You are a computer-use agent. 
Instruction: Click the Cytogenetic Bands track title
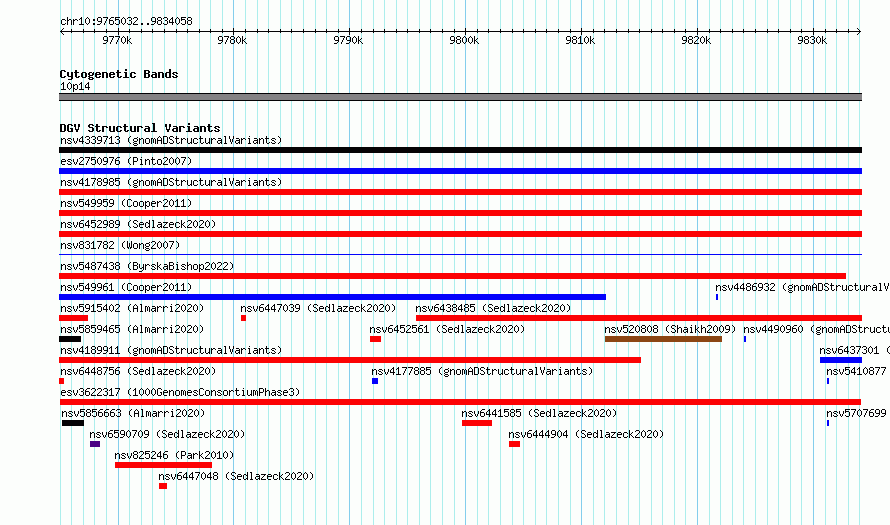point(119,74)
